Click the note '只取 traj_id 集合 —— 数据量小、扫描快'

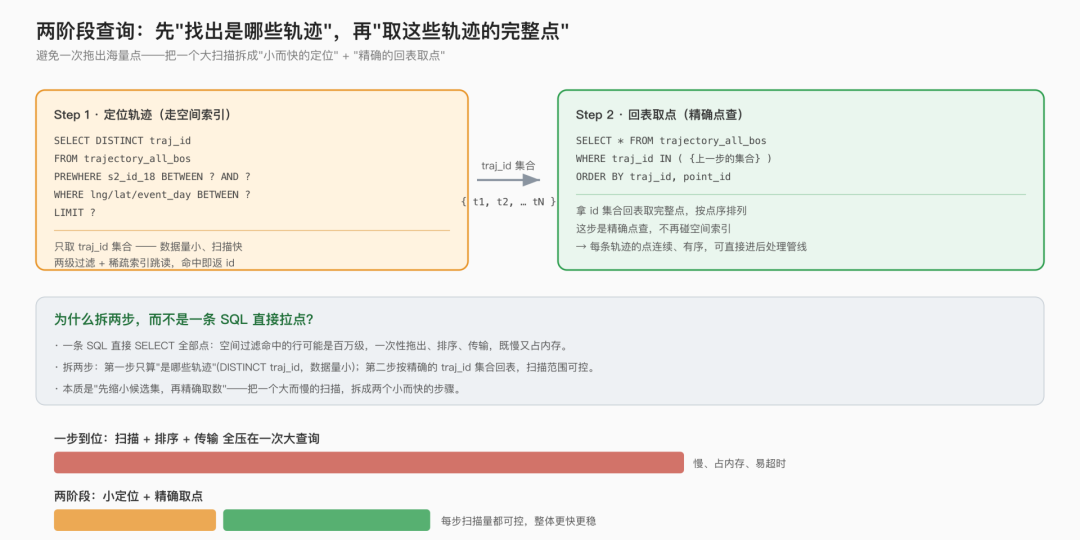pyautogui.click(x=148, y=246)
